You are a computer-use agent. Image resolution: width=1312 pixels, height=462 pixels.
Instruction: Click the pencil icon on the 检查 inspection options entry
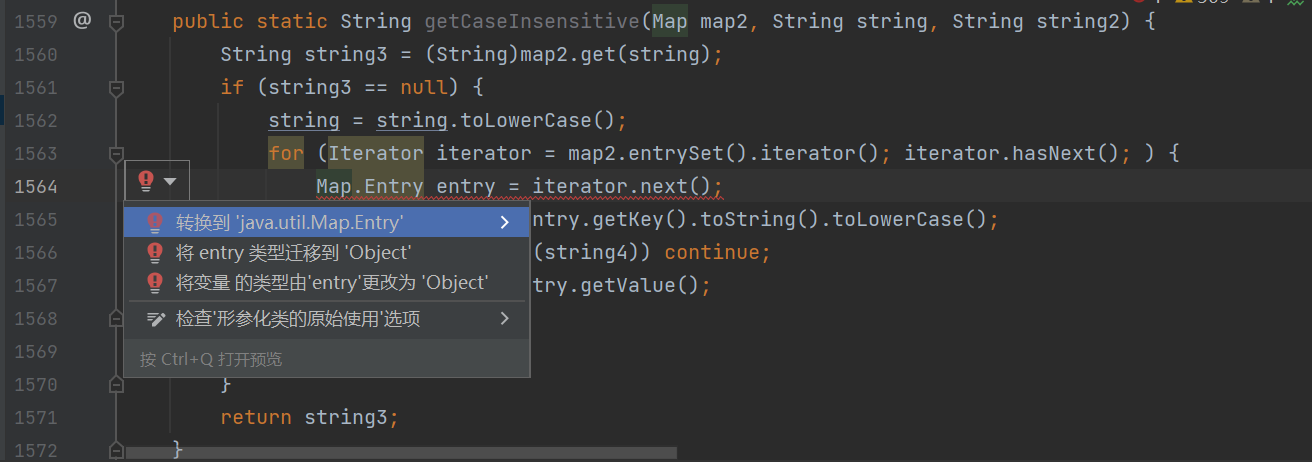tap(155, 319)
